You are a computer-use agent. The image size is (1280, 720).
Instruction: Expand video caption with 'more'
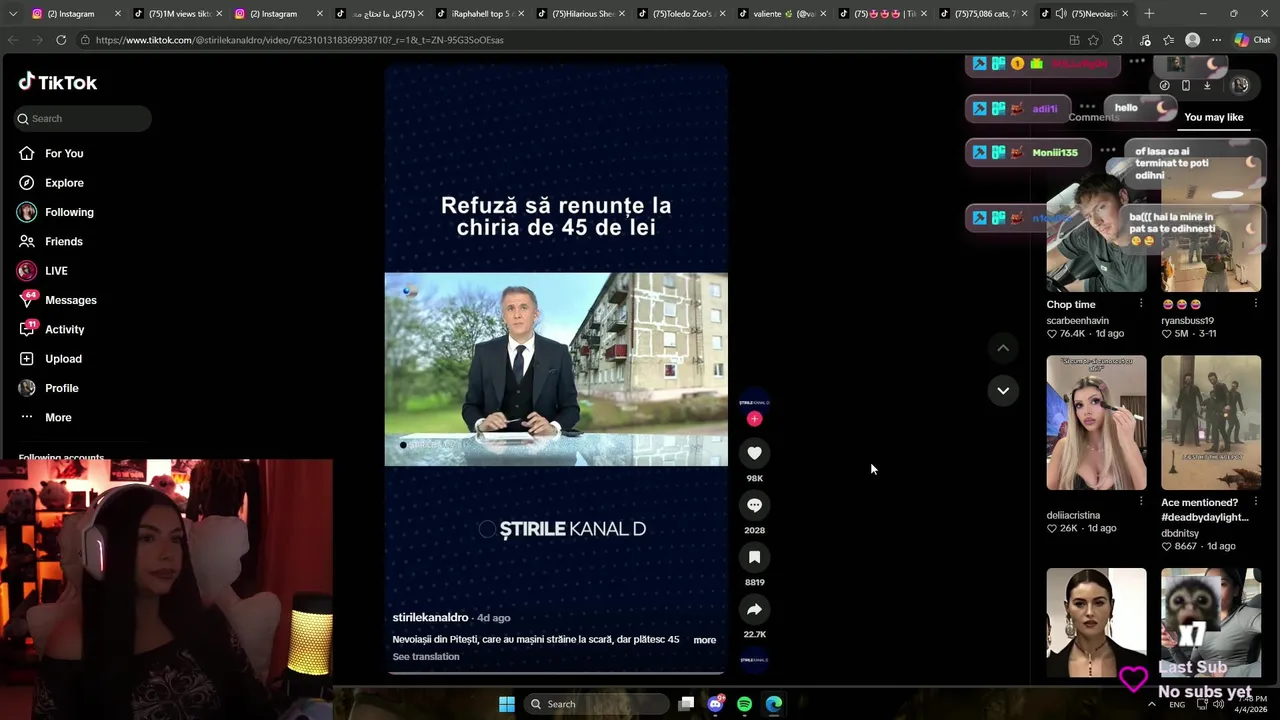click(705, 640)
